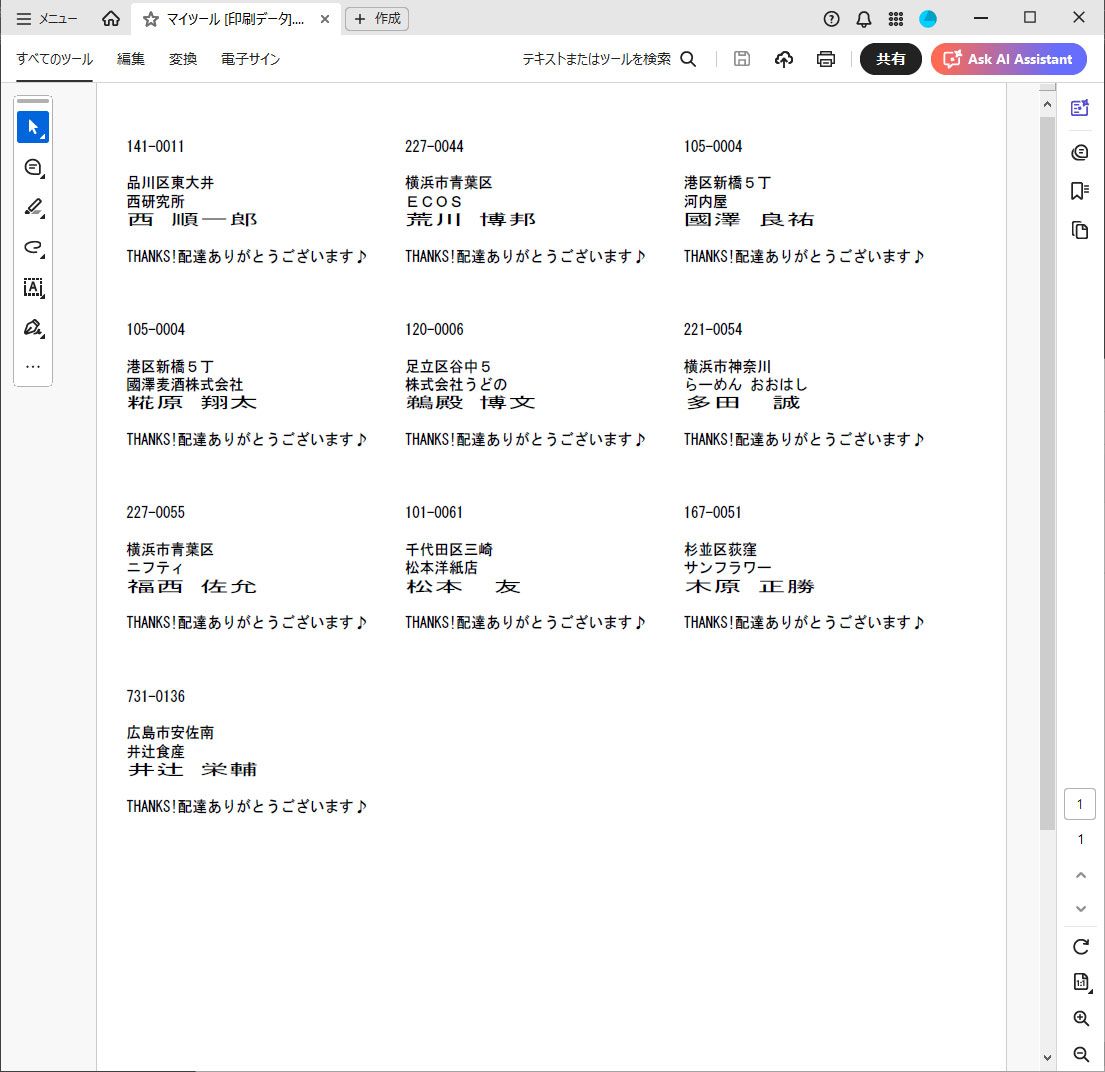1105x1072 pixels.
Task: Click the text 株式会社うどの
Action: pos(456,384)
